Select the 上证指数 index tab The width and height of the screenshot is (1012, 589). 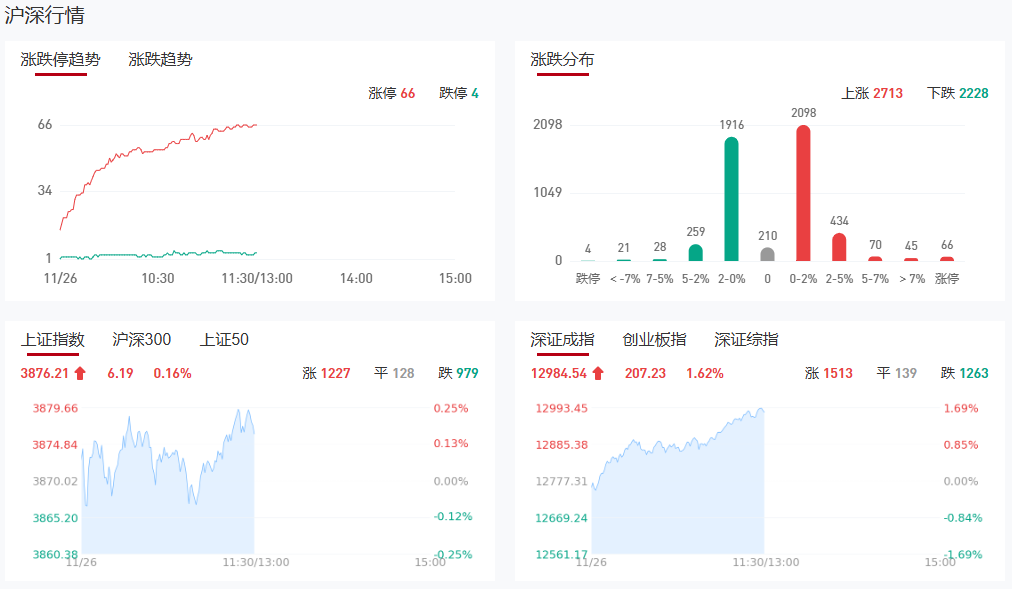pos(53,340)
